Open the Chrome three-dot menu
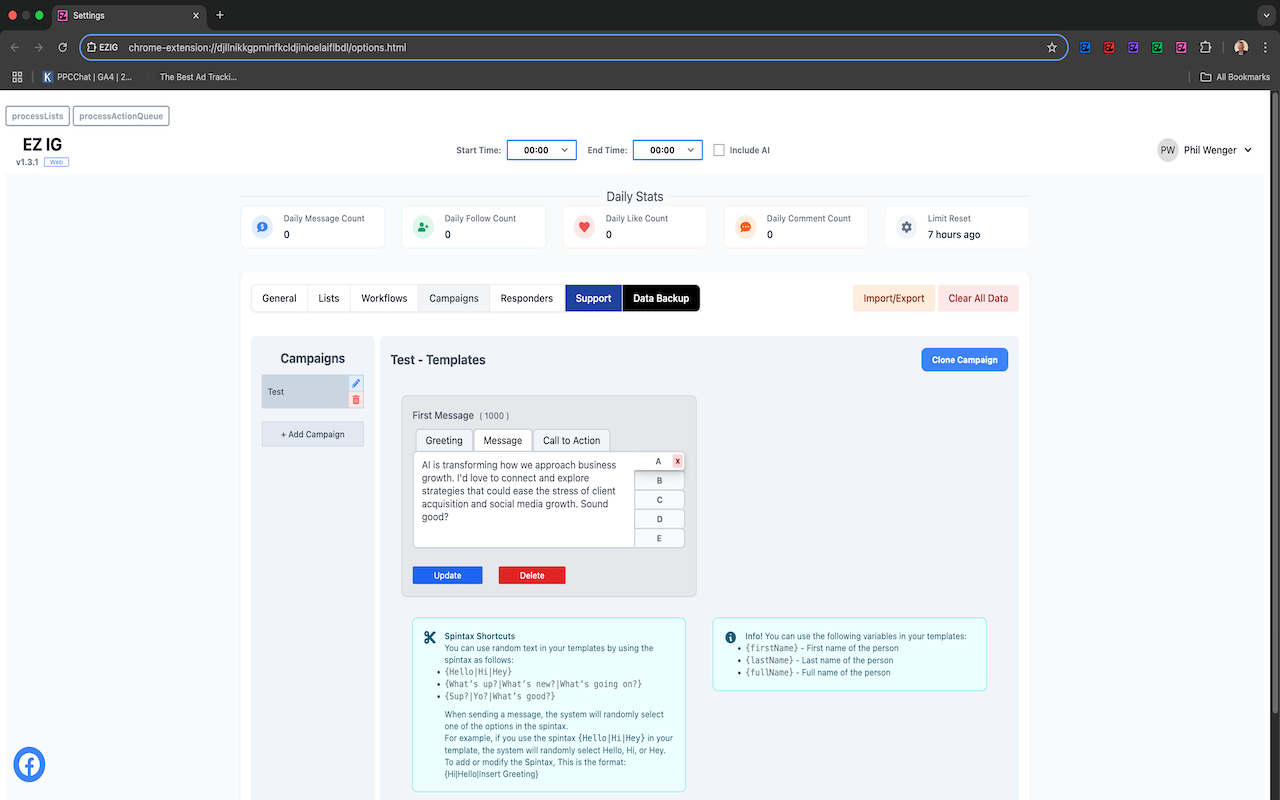Viewport: 1280px width, 800px height. tap(1264, 47)
